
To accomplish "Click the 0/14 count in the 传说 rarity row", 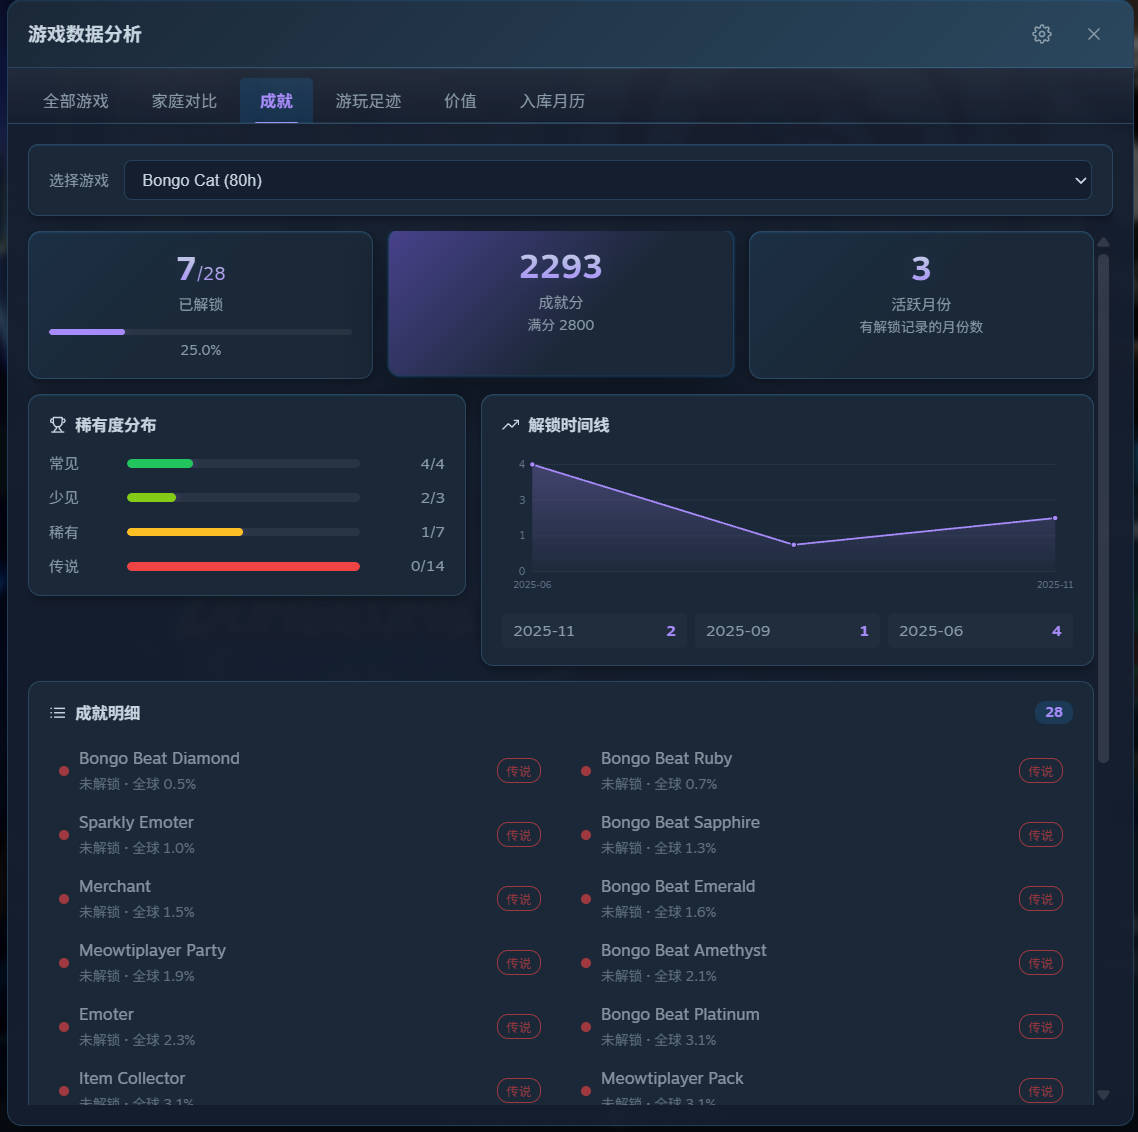I will [x=427, y=566].
